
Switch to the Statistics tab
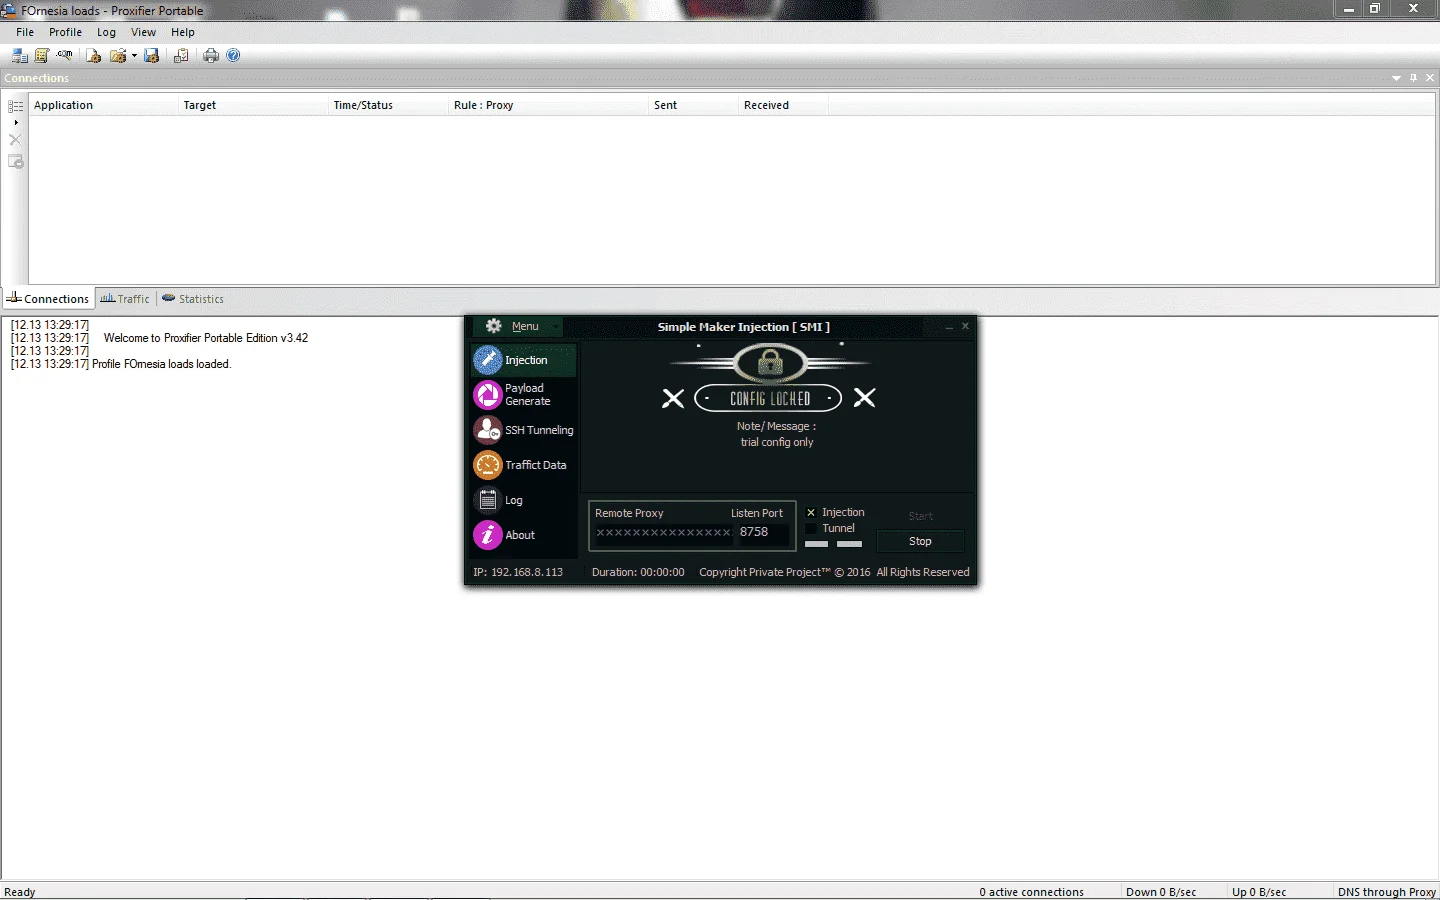click(193, 299)
